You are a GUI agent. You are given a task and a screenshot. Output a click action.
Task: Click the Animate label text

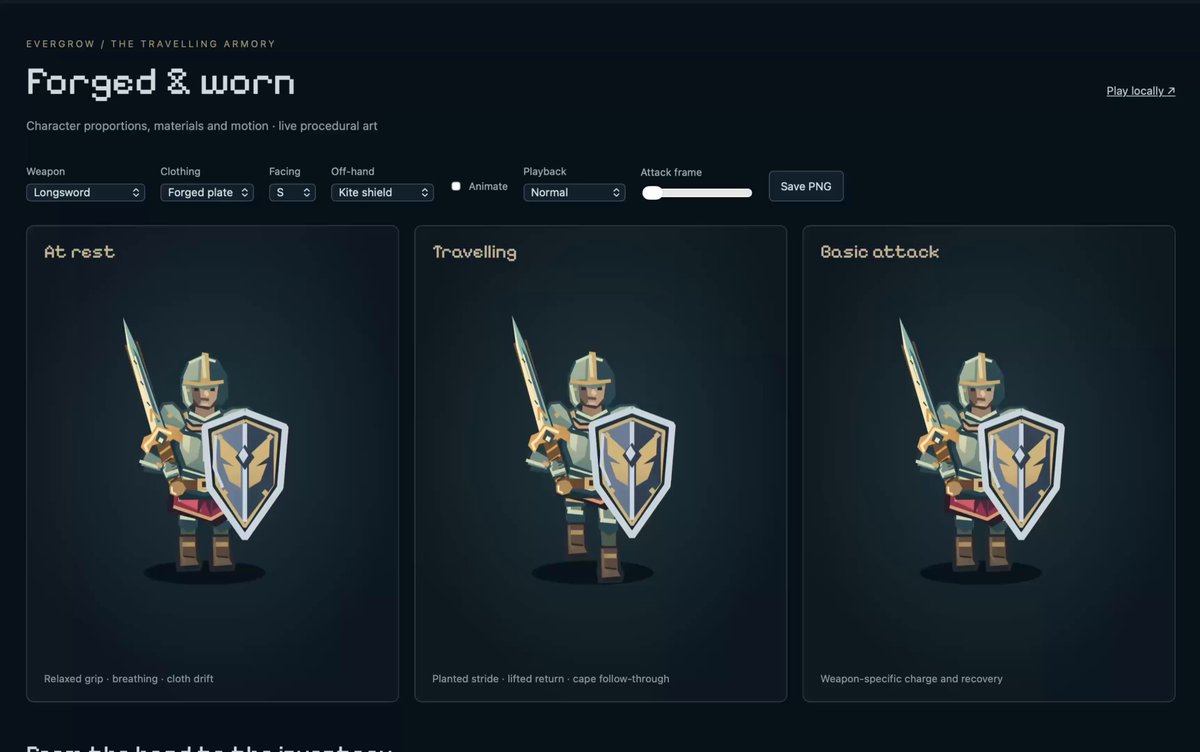coord(488,187)
